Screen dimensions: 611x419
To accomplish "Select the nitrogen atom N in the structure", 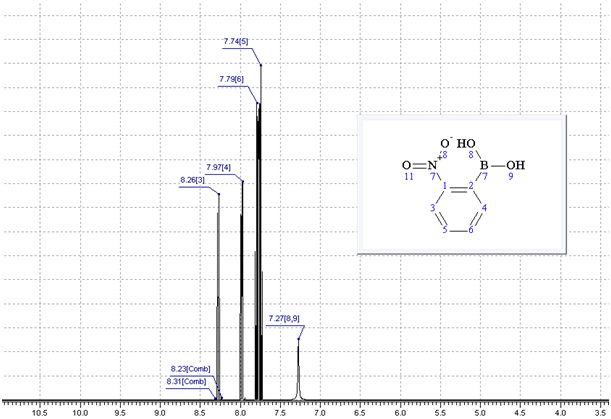I will click(433, 165).
